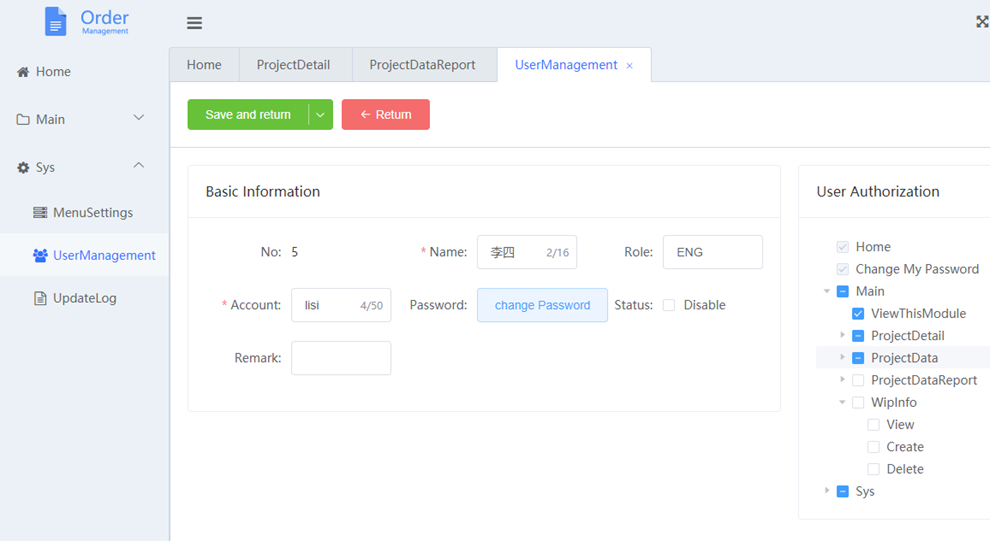Viewport: 990px width, 541px height.
Task: Click the Change My Password tree label
Action: pyautogui.click(x=917, y=270)
